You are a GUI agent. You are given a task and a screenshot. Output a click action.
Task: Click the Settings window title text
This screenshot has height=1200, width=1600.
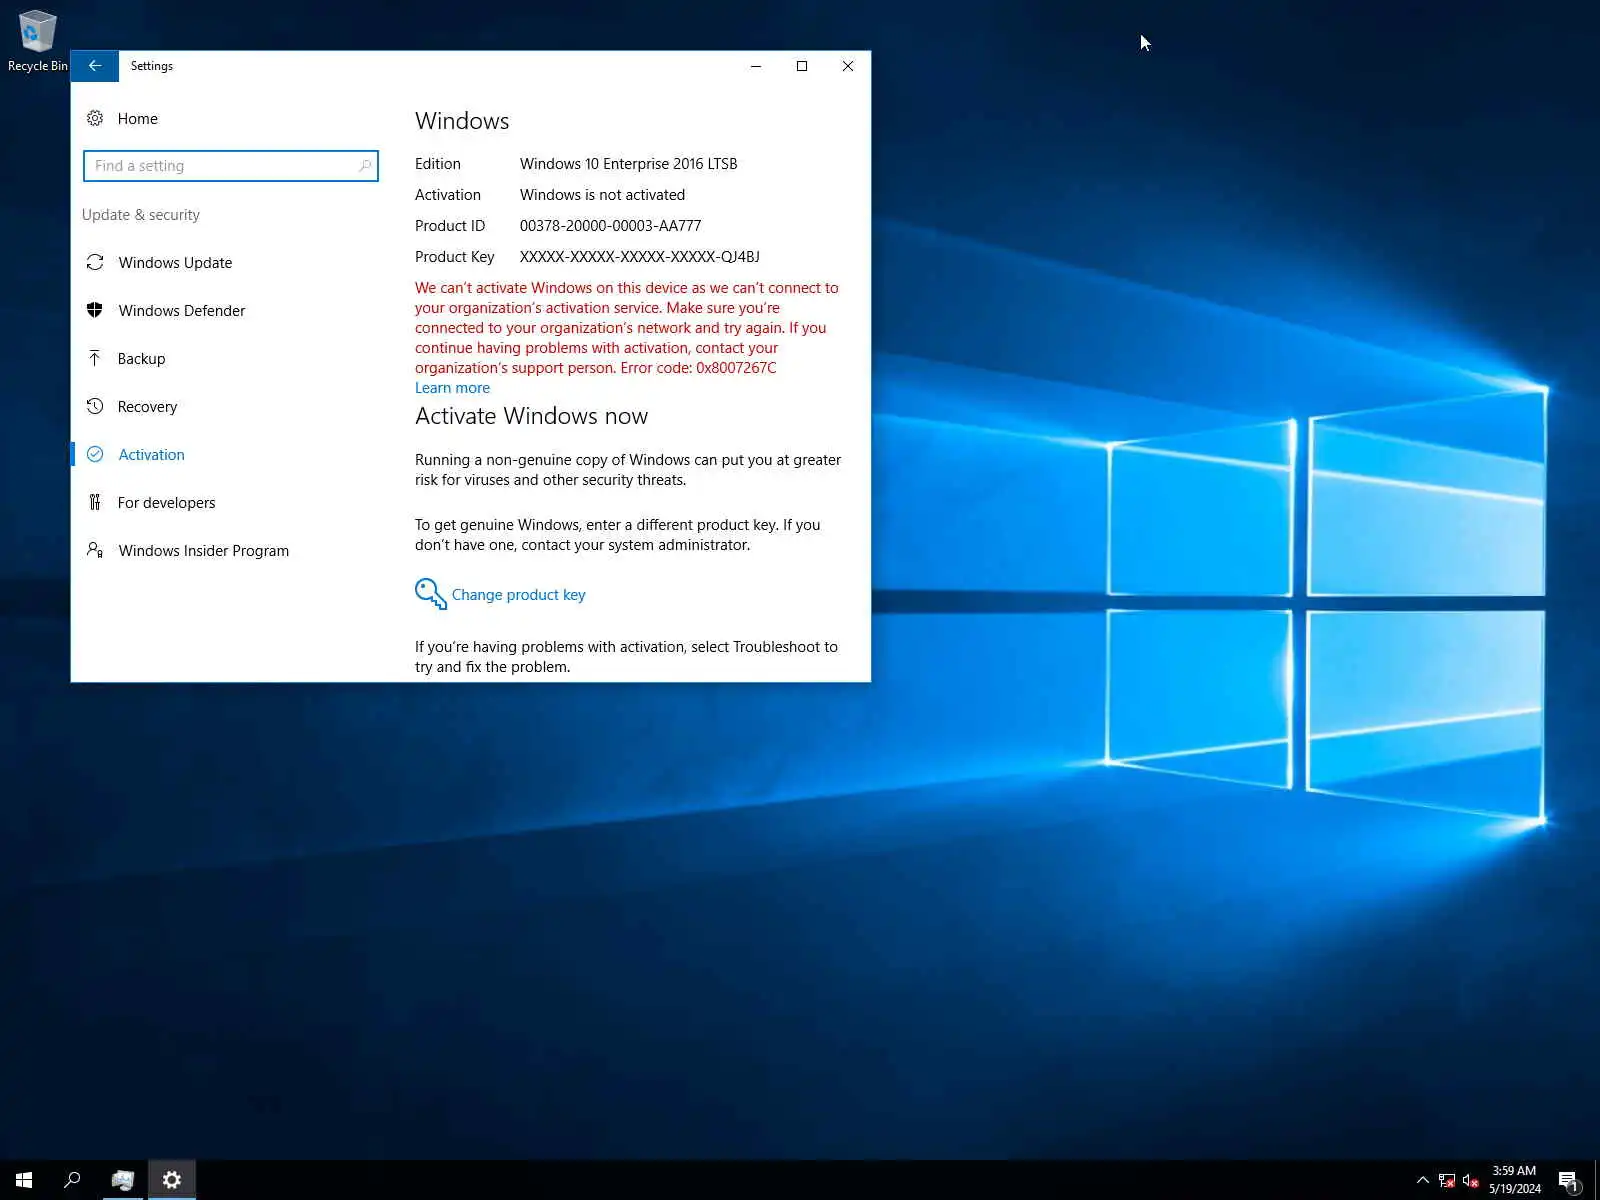pos(152,66)
